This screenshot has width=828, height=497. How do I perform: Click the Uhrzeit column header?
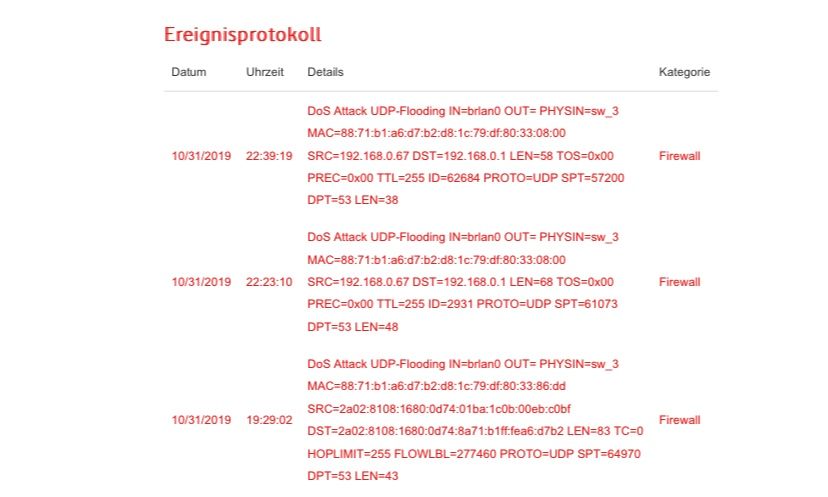(265, 73)
